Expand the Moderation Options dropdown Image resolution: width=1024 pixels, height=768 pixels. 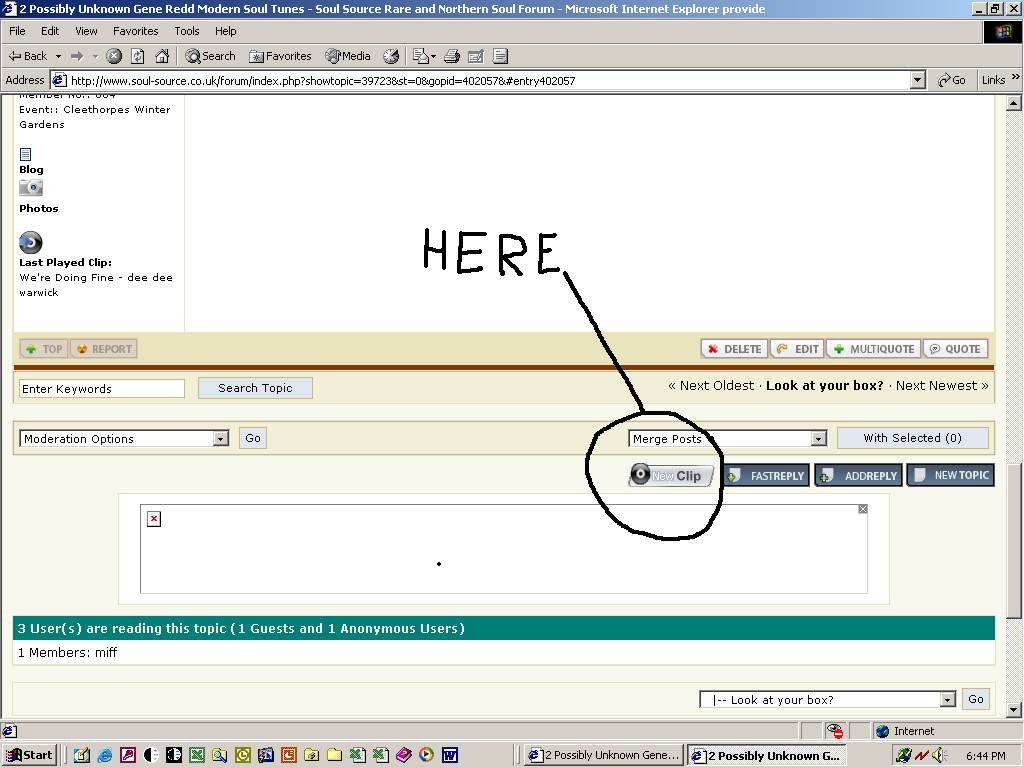pos(221,439)
